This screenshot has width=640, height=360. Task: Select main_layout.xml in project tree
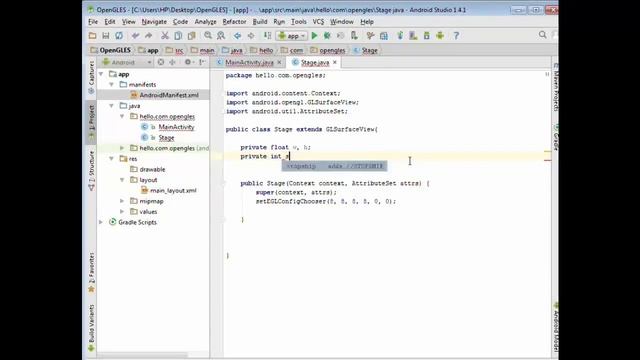point(169,190)
